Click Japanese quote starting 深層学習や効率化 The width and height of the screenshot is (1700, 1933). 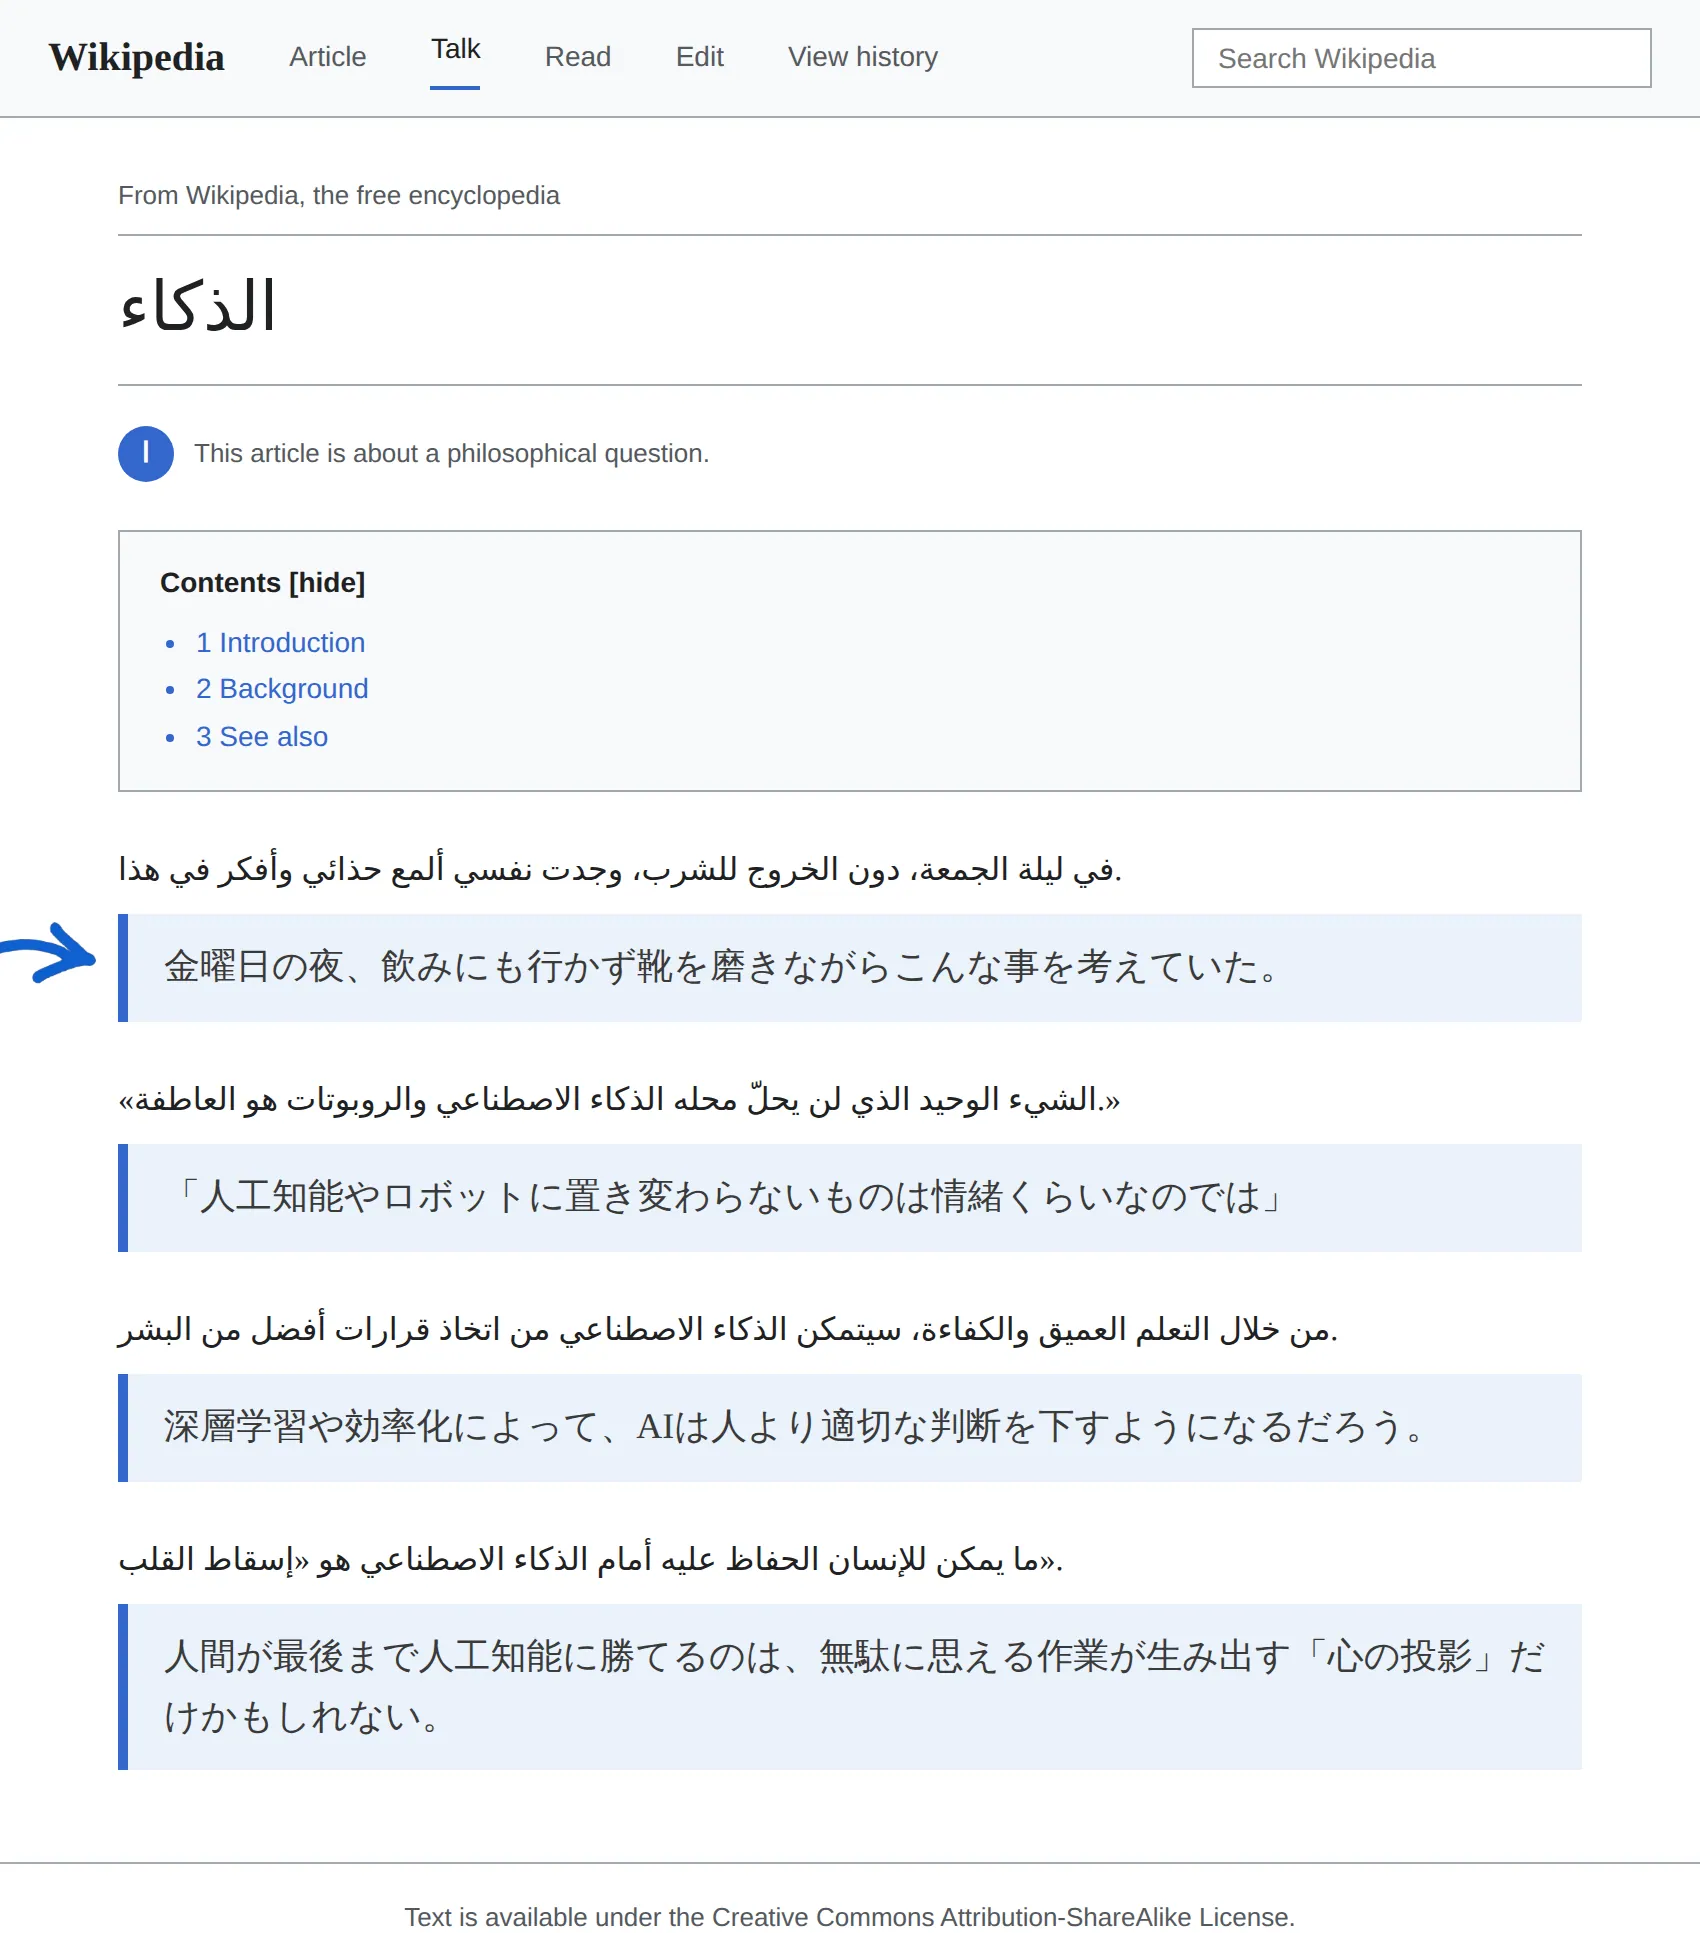850,1428
